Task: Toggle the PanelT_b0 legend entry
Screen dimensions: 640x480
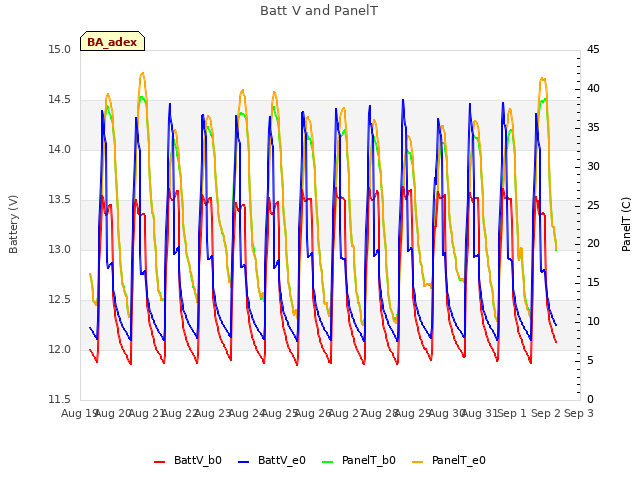Action: (359, 460)
